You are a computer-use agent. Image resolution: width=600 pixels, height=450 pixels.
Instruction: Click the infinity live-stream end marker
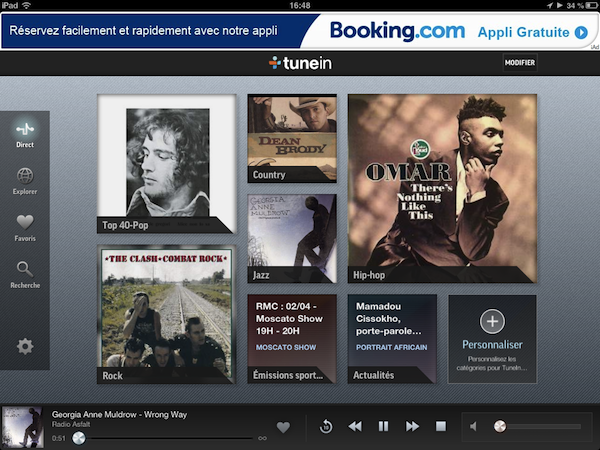click(x=262, y=438)
